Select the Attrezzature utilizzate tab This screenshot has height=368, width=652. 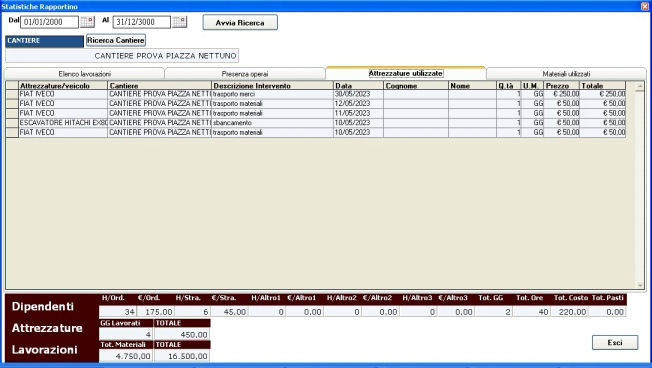pyautogui.click(x=405, y=73)
